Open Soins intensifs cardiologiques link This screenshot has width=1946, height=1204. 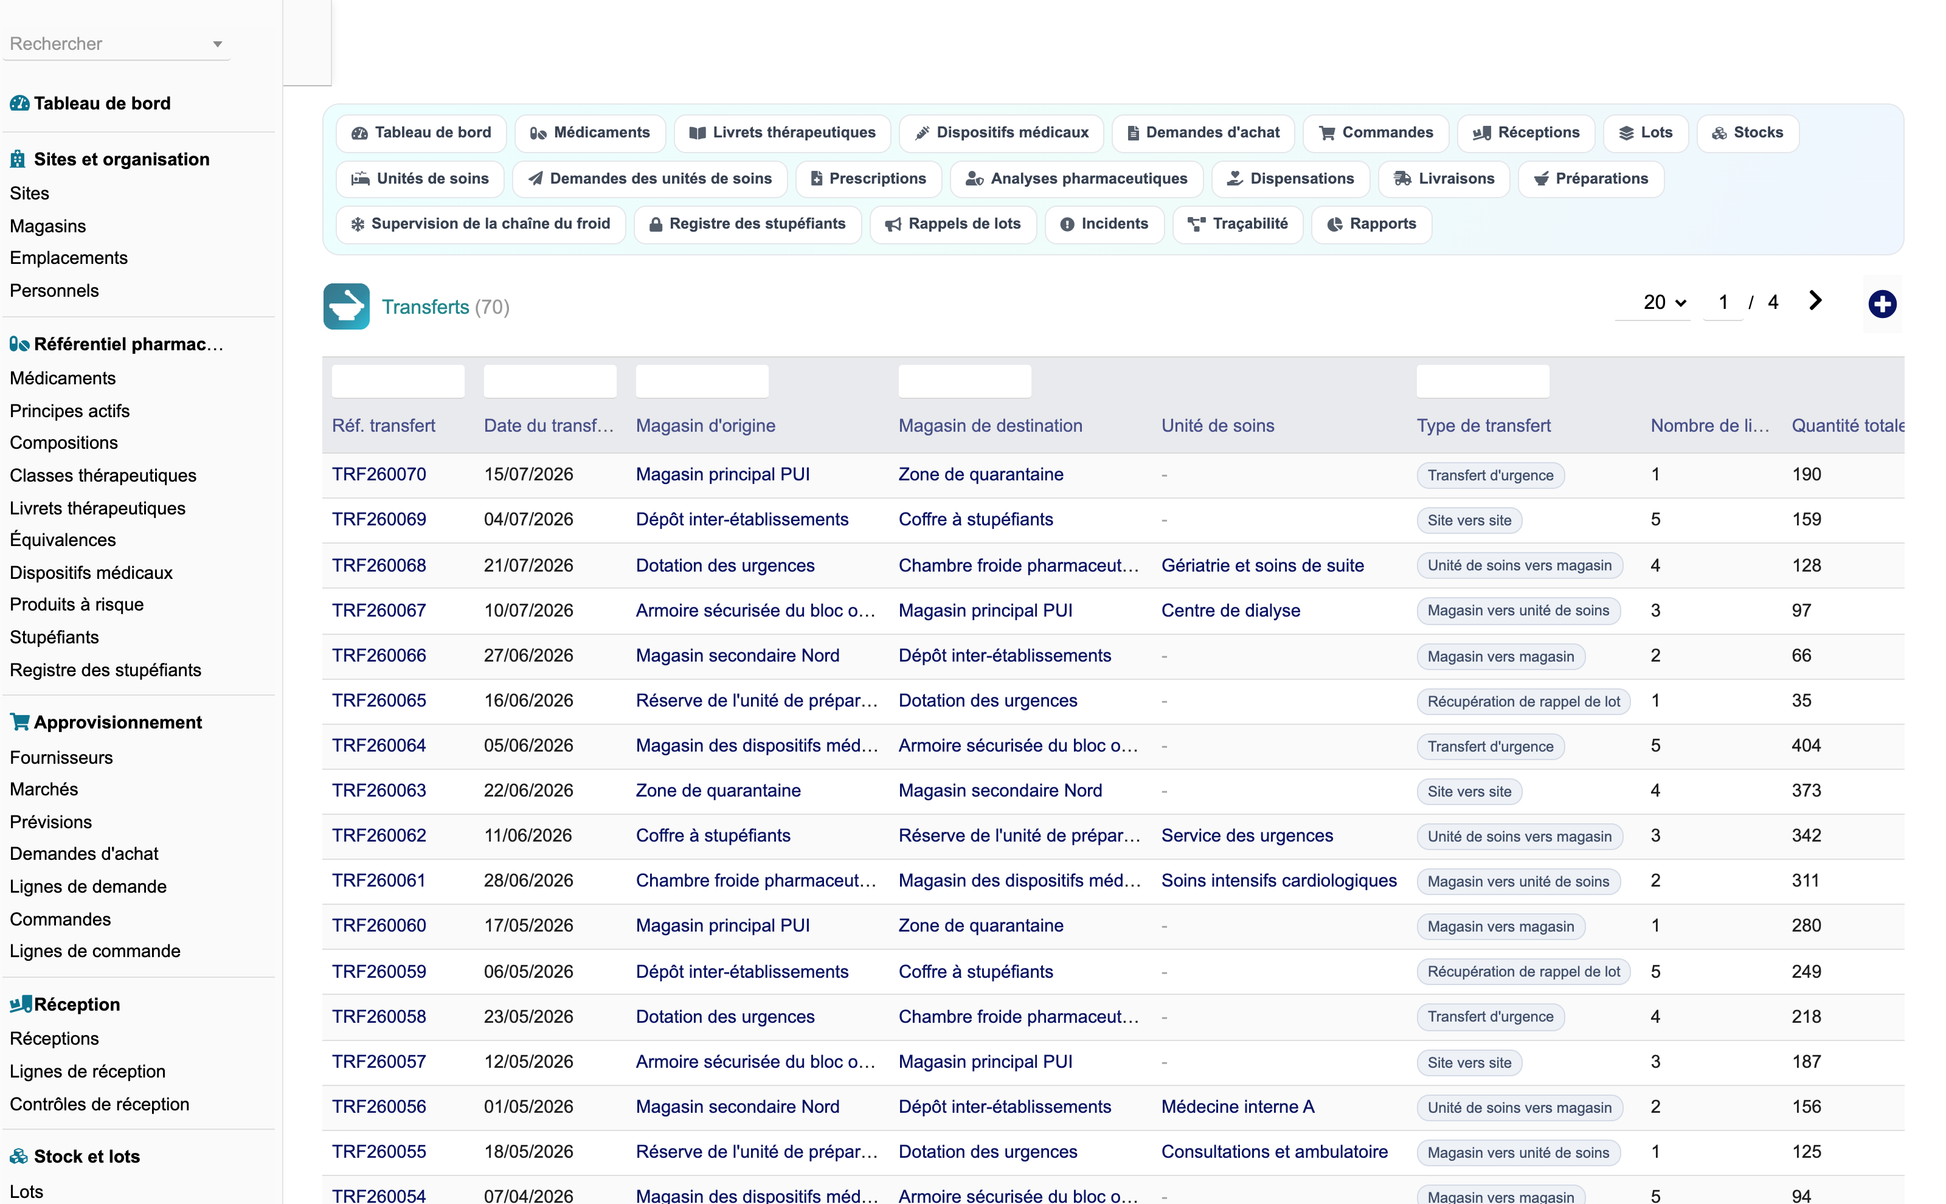click(x=1279, y=881)
